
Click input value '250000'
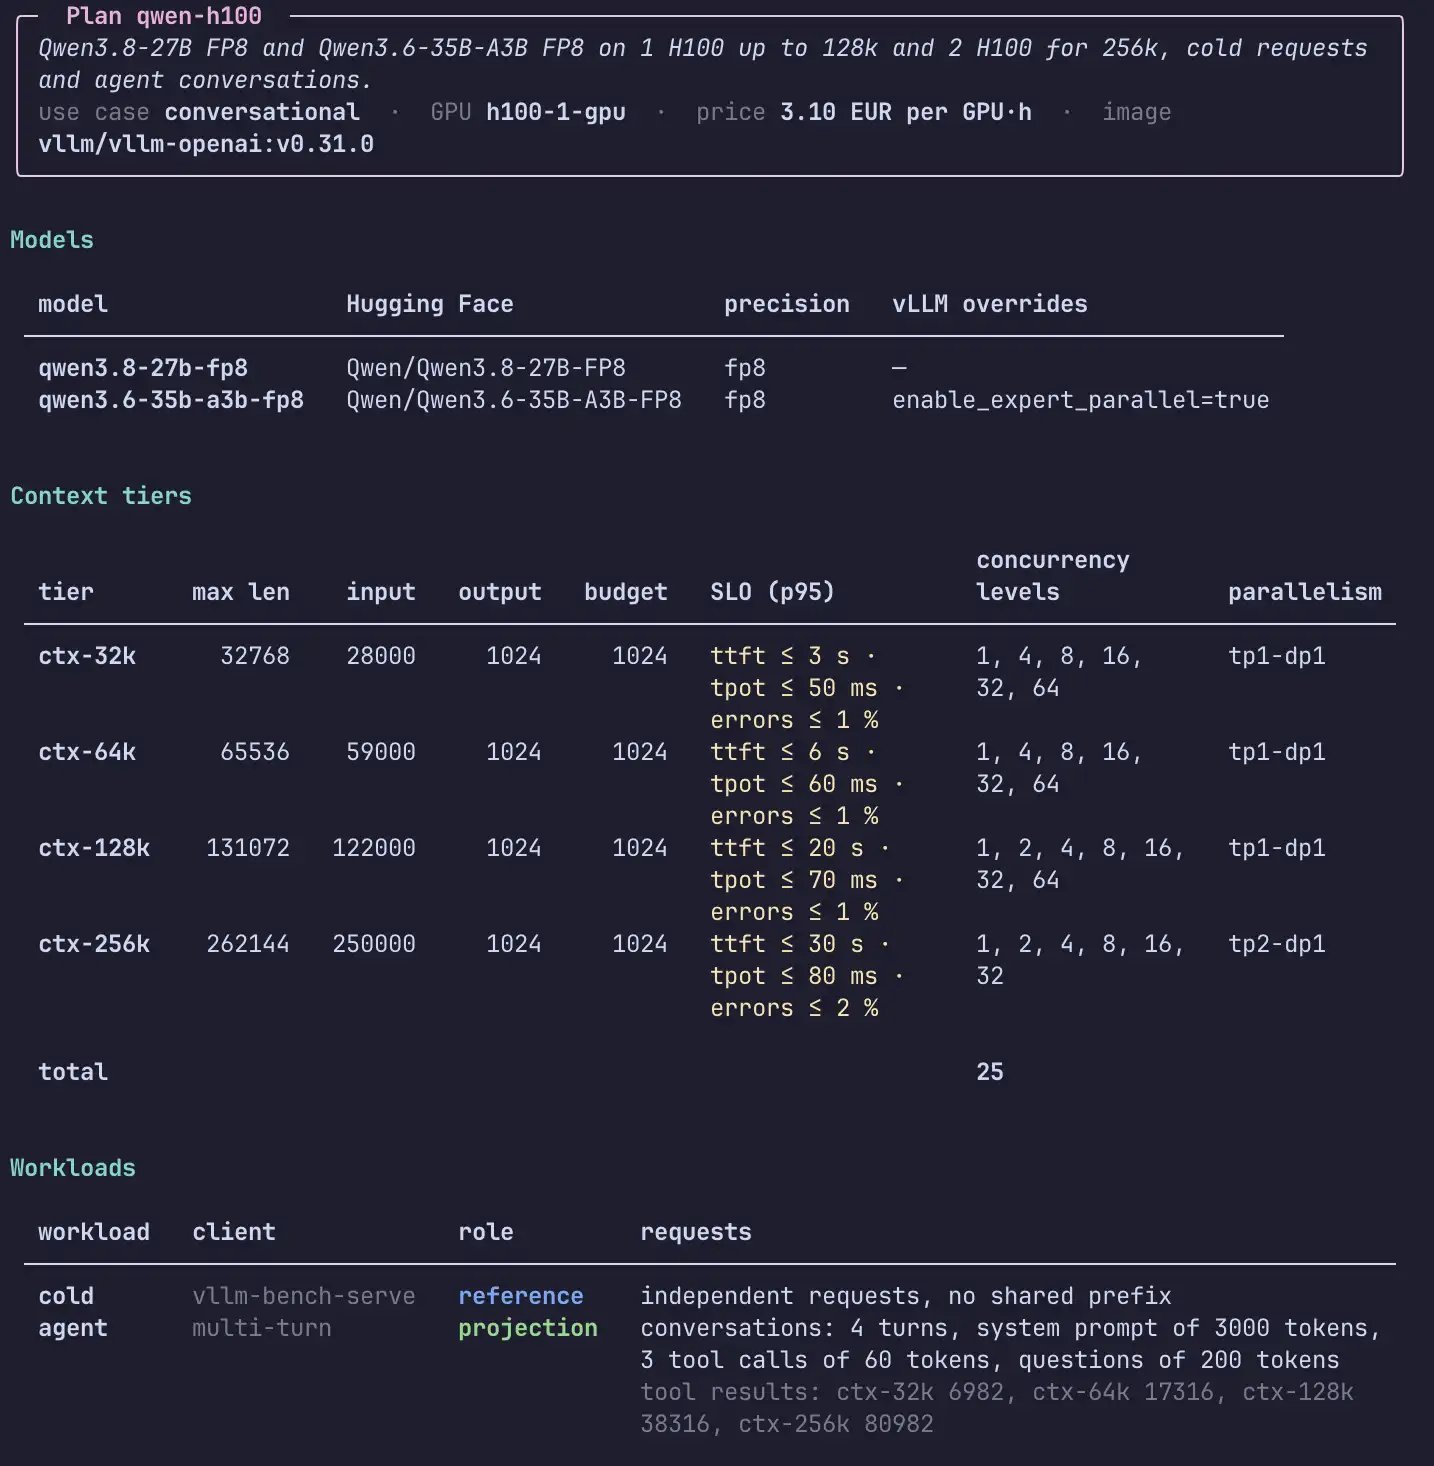click(x=374, y=944)
